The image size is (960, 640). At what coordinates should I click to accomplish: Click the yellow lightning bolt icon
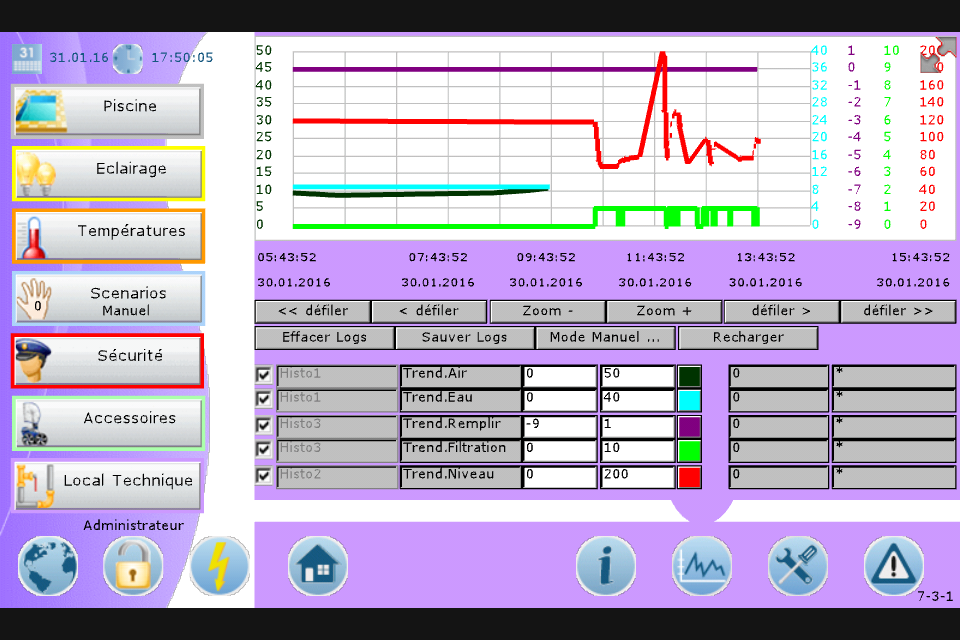[220, 566]
